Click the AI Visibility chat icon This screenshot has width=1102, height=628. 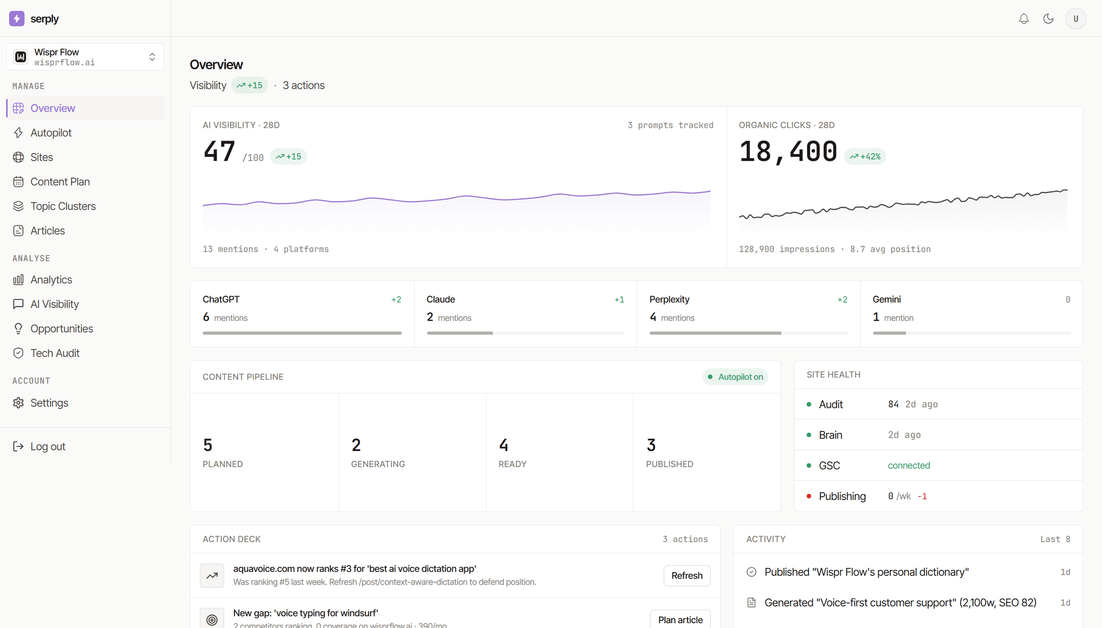[18, 304]
